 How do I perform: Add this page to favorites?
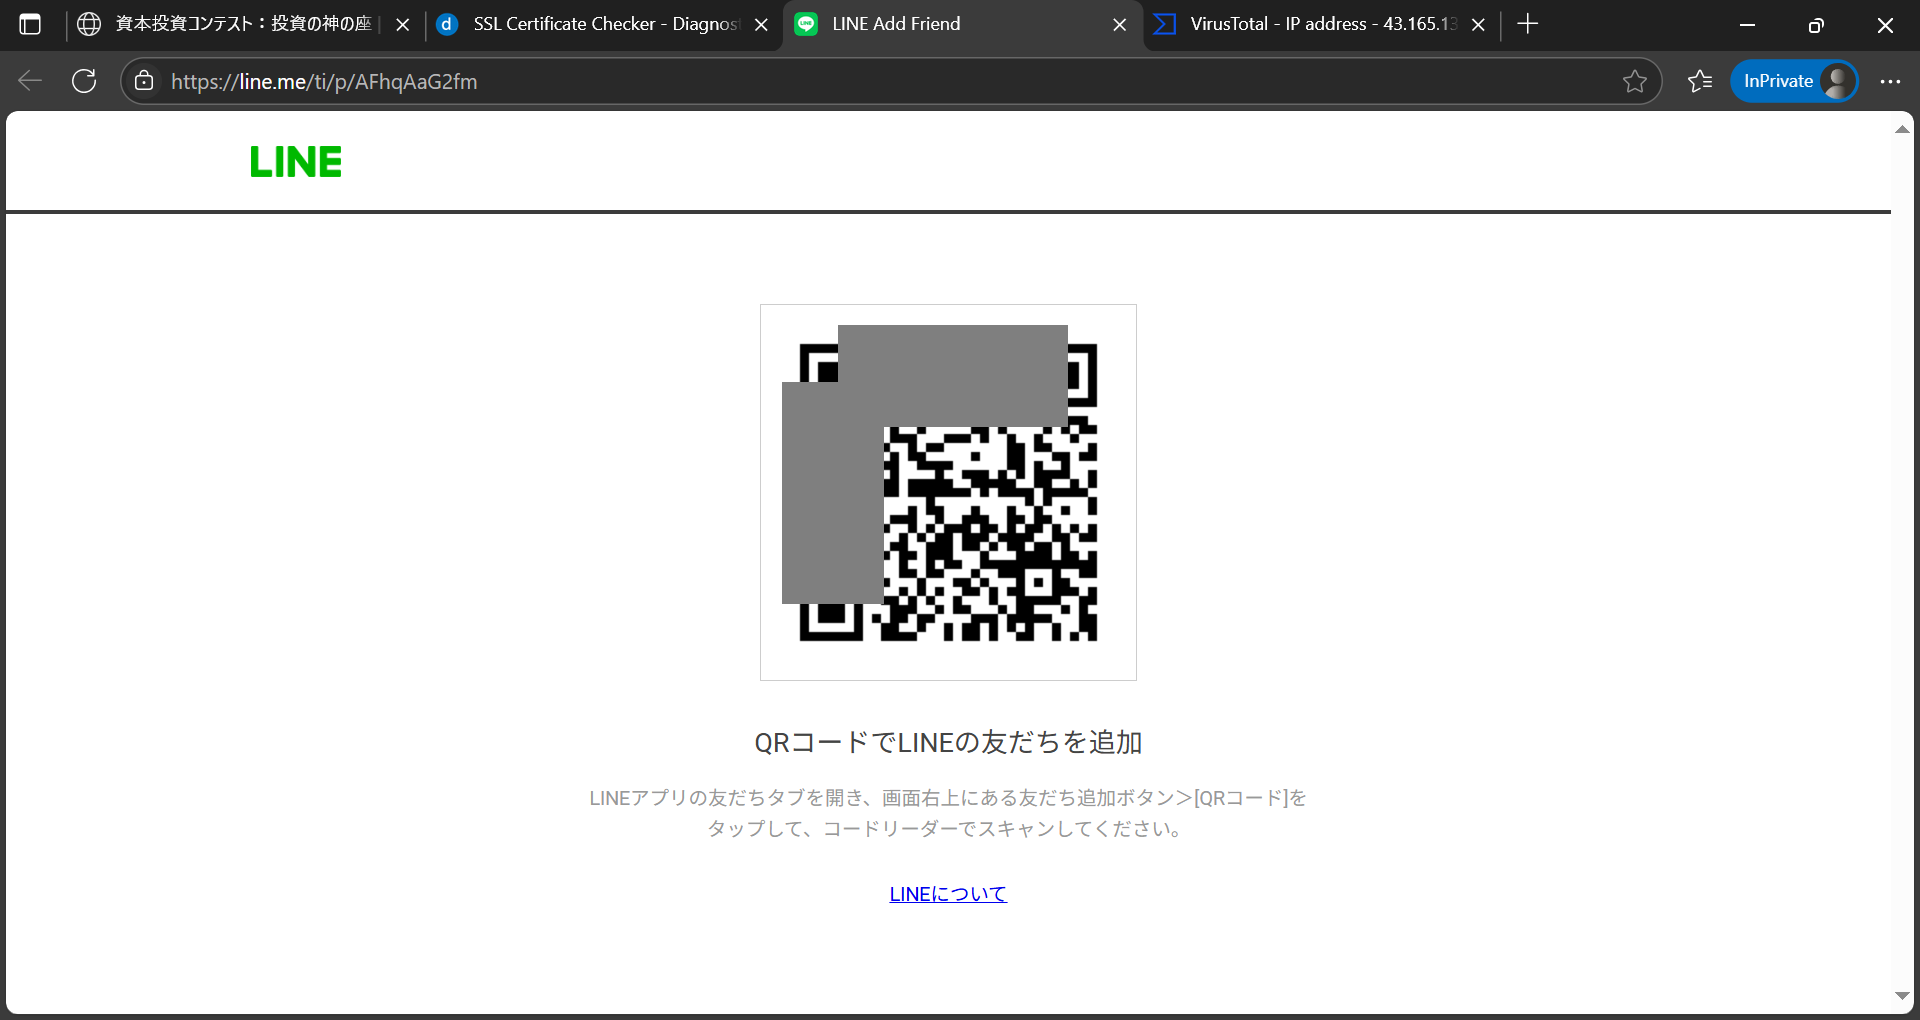(x=1635, y=81)
